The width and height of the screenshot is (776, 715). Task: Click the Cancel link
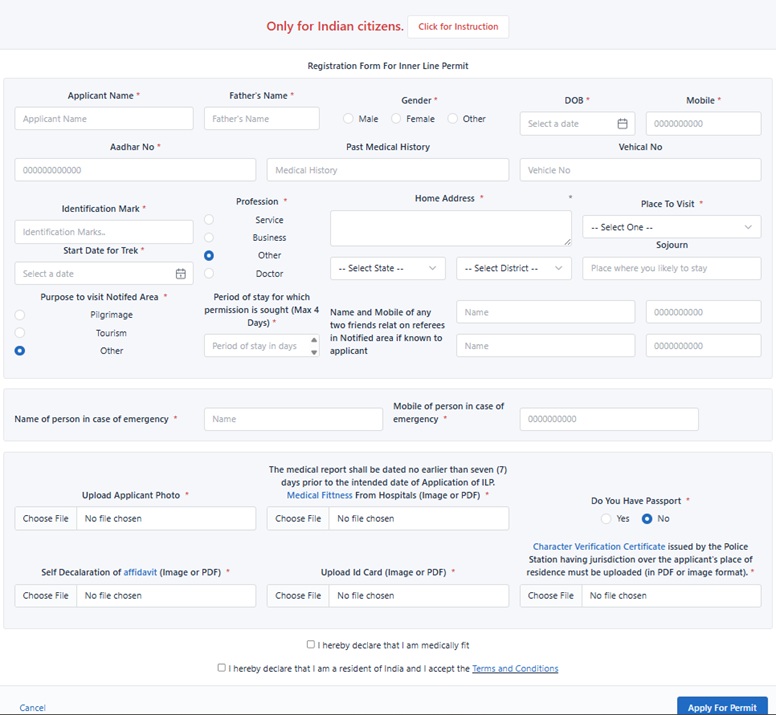(x=32, y=708)
